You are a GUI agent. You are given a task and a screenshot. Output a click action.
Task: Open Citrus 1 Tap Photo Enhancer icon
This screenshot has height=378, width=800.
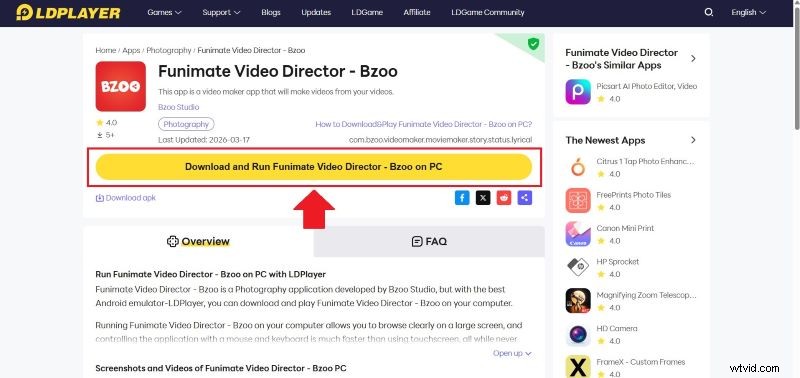pyautogui.click(x=578, y=167)
